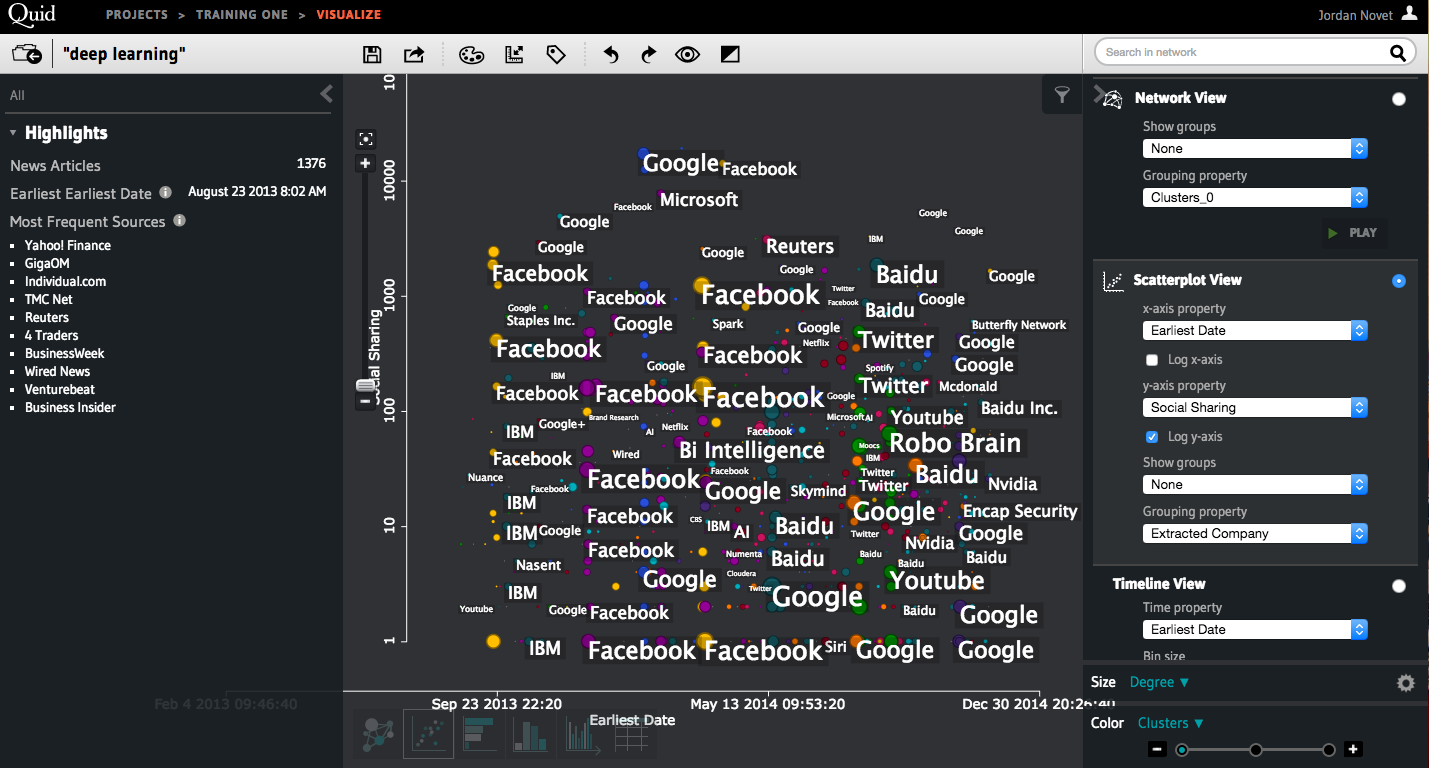Image resolution: width=1429 pixels, height=768 pixels.
Task: Click the search magnifier icon
Action: pos(1398,53)
